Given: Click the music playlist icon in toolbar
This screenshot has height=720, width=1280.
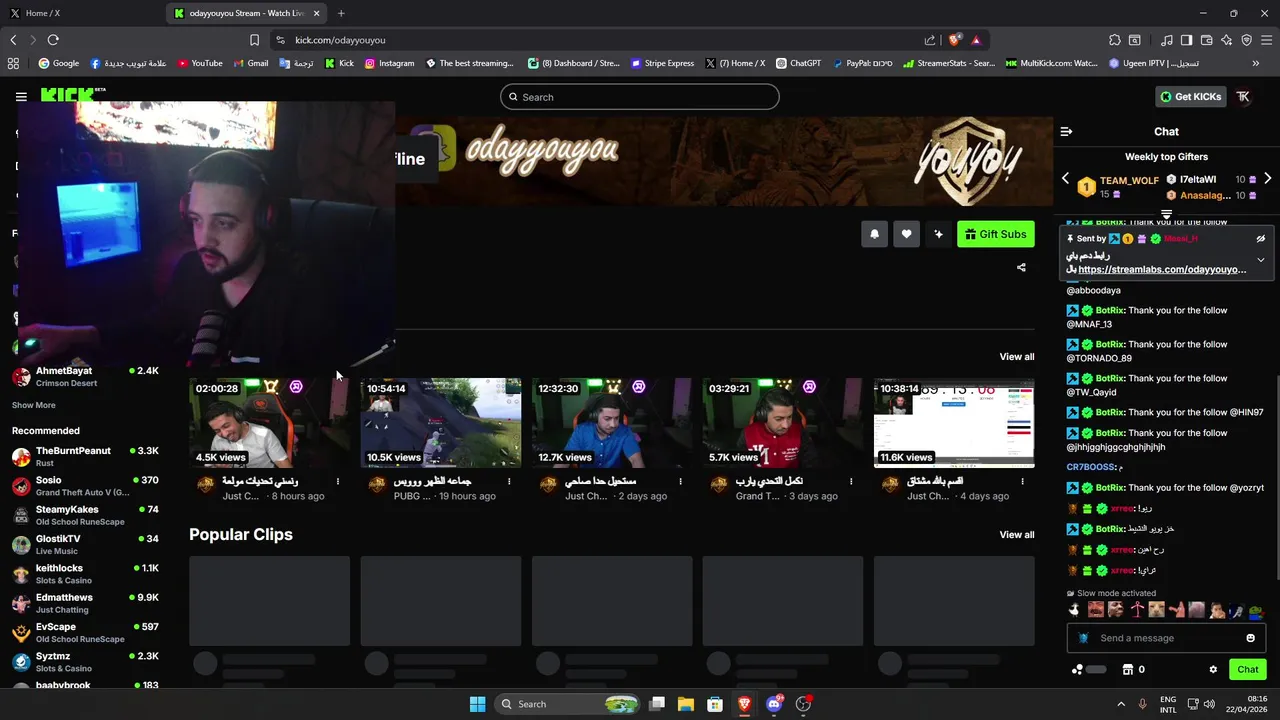Looking at the screenshot, I should [1167, 40].
